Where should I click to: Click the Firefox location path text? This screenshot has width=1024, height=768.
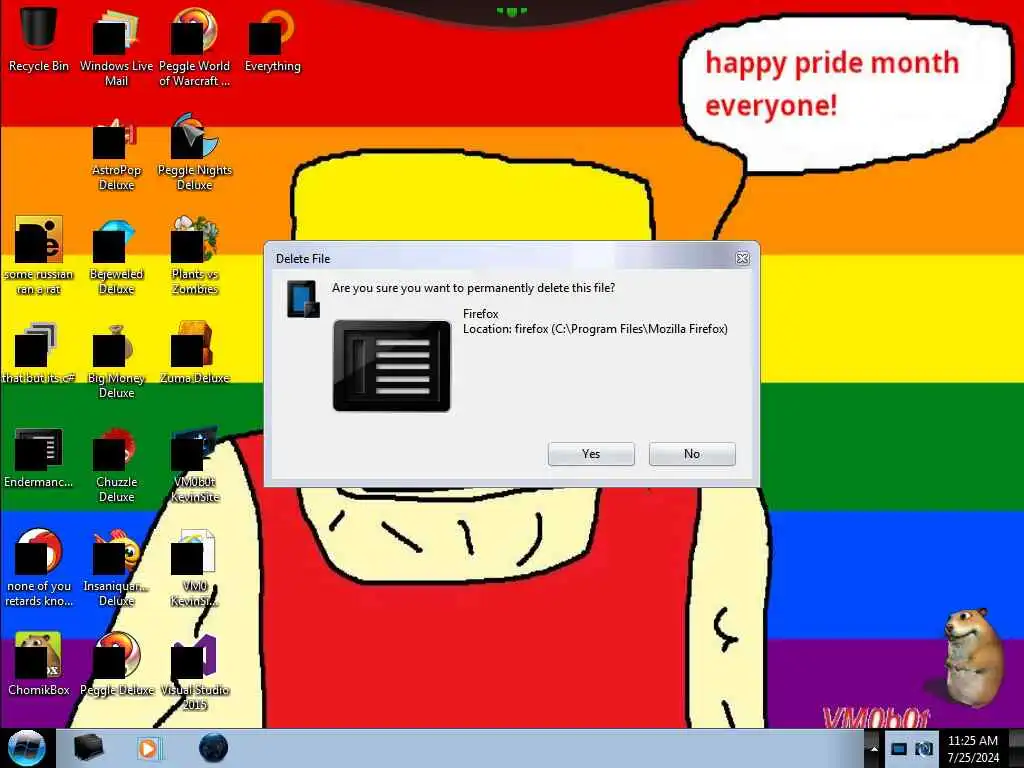[x=595, y=329]
